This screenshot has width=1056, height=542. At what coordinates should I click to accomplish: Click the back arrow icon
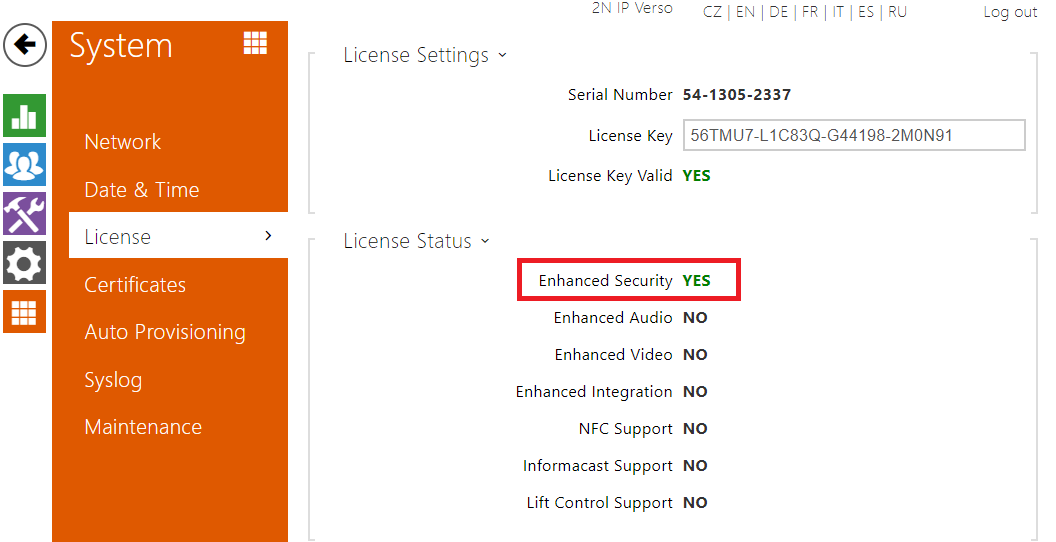coord(25,46)
